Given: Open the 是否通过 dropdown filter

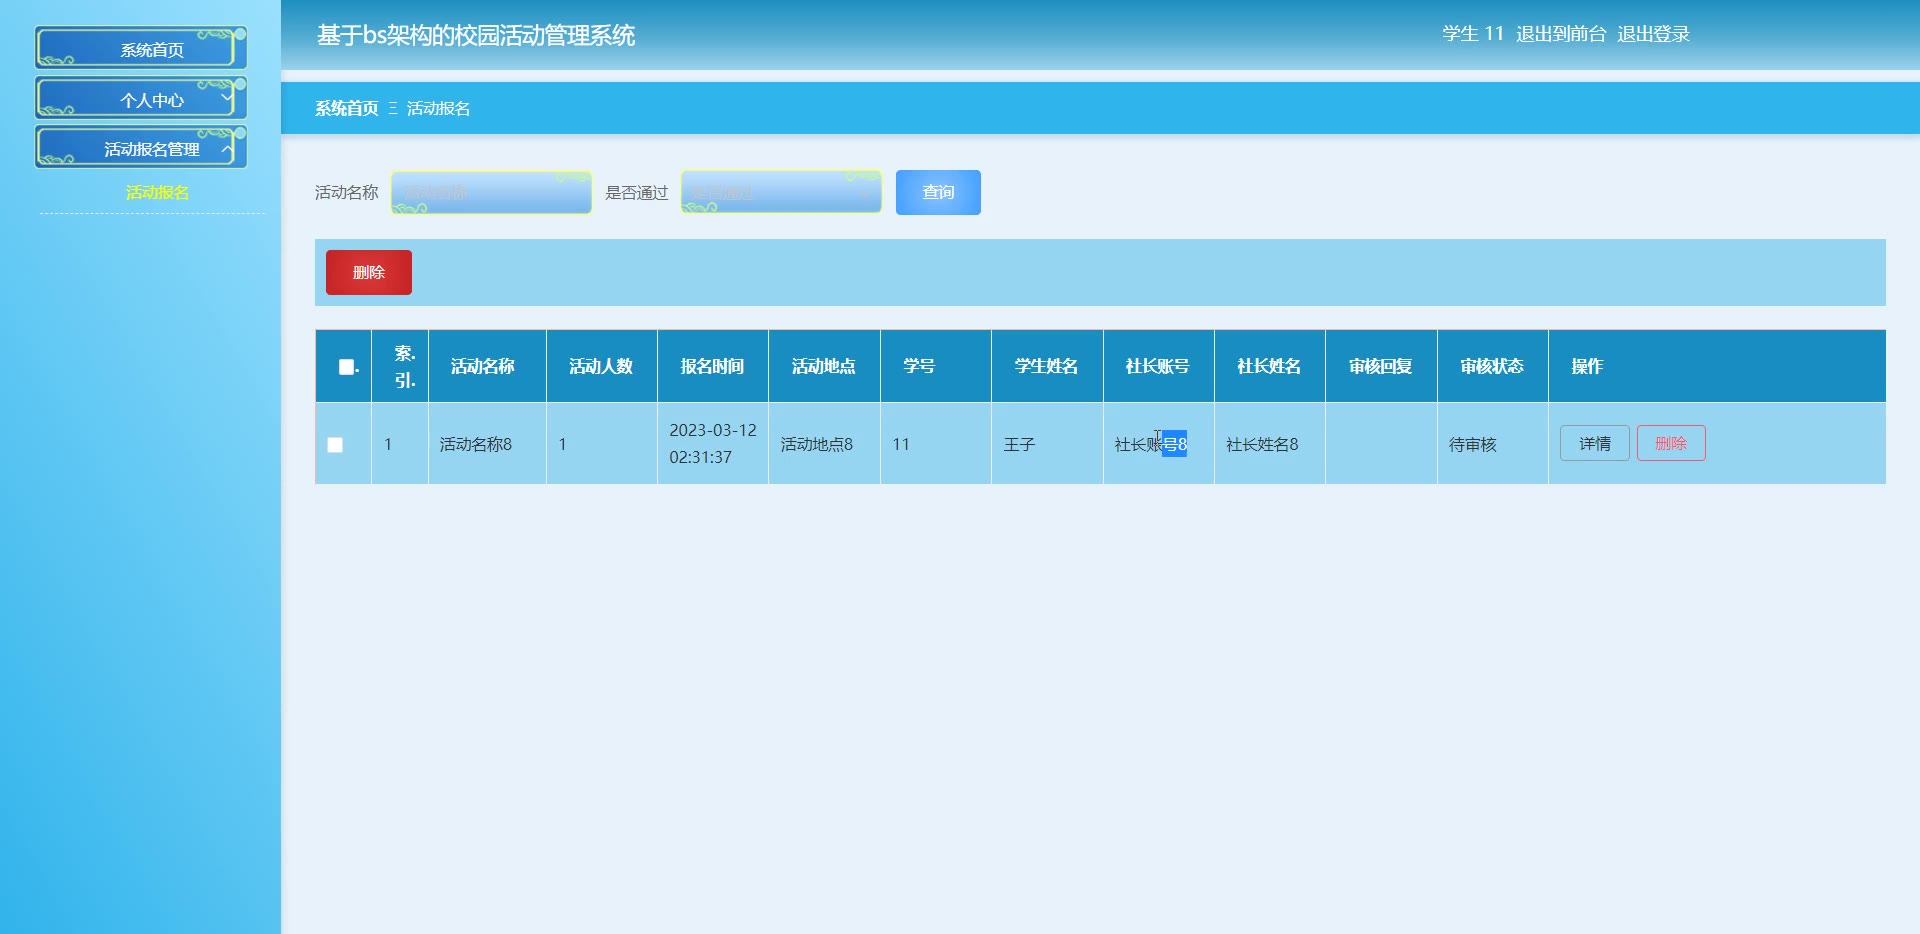Looking at the screenshot, I should pyautogui.click(x=780, y=192).
